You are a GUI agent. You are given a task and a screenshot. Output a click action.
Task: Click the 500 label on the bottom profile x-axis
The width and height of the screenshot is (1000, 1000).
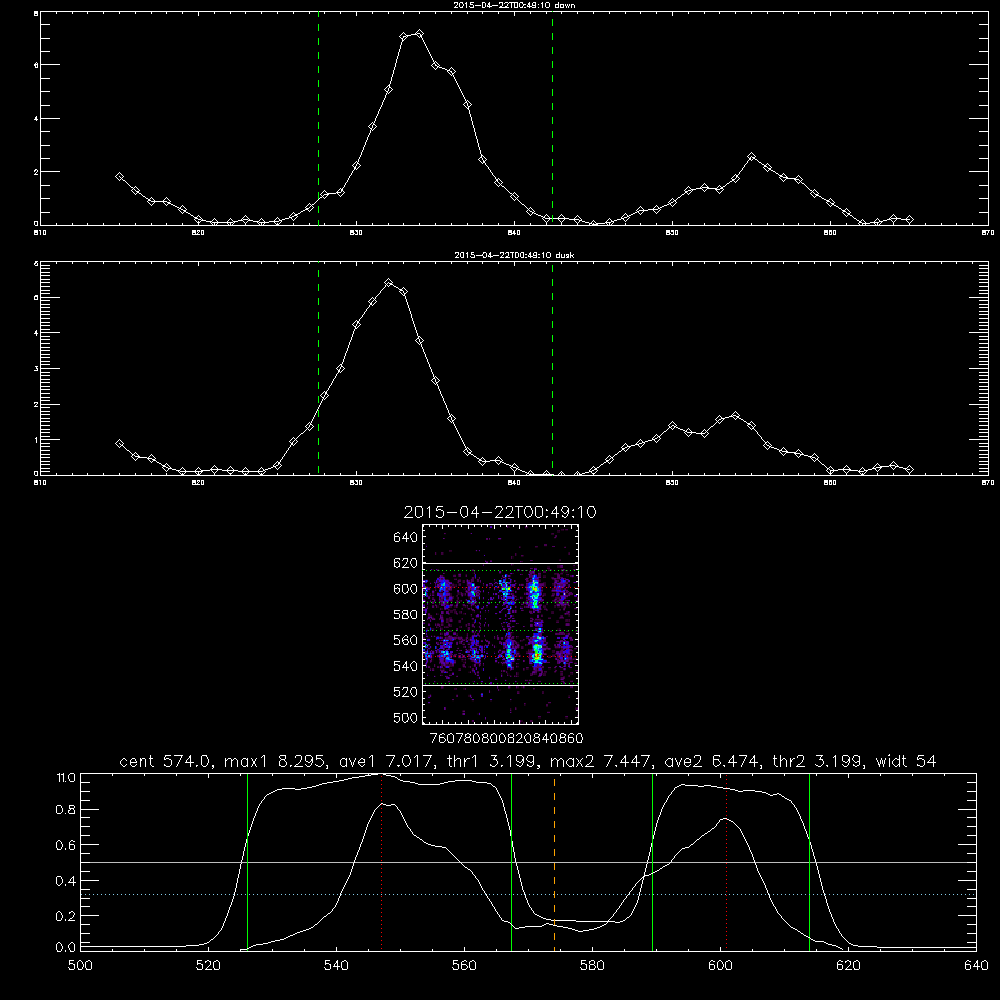(80, 966)
